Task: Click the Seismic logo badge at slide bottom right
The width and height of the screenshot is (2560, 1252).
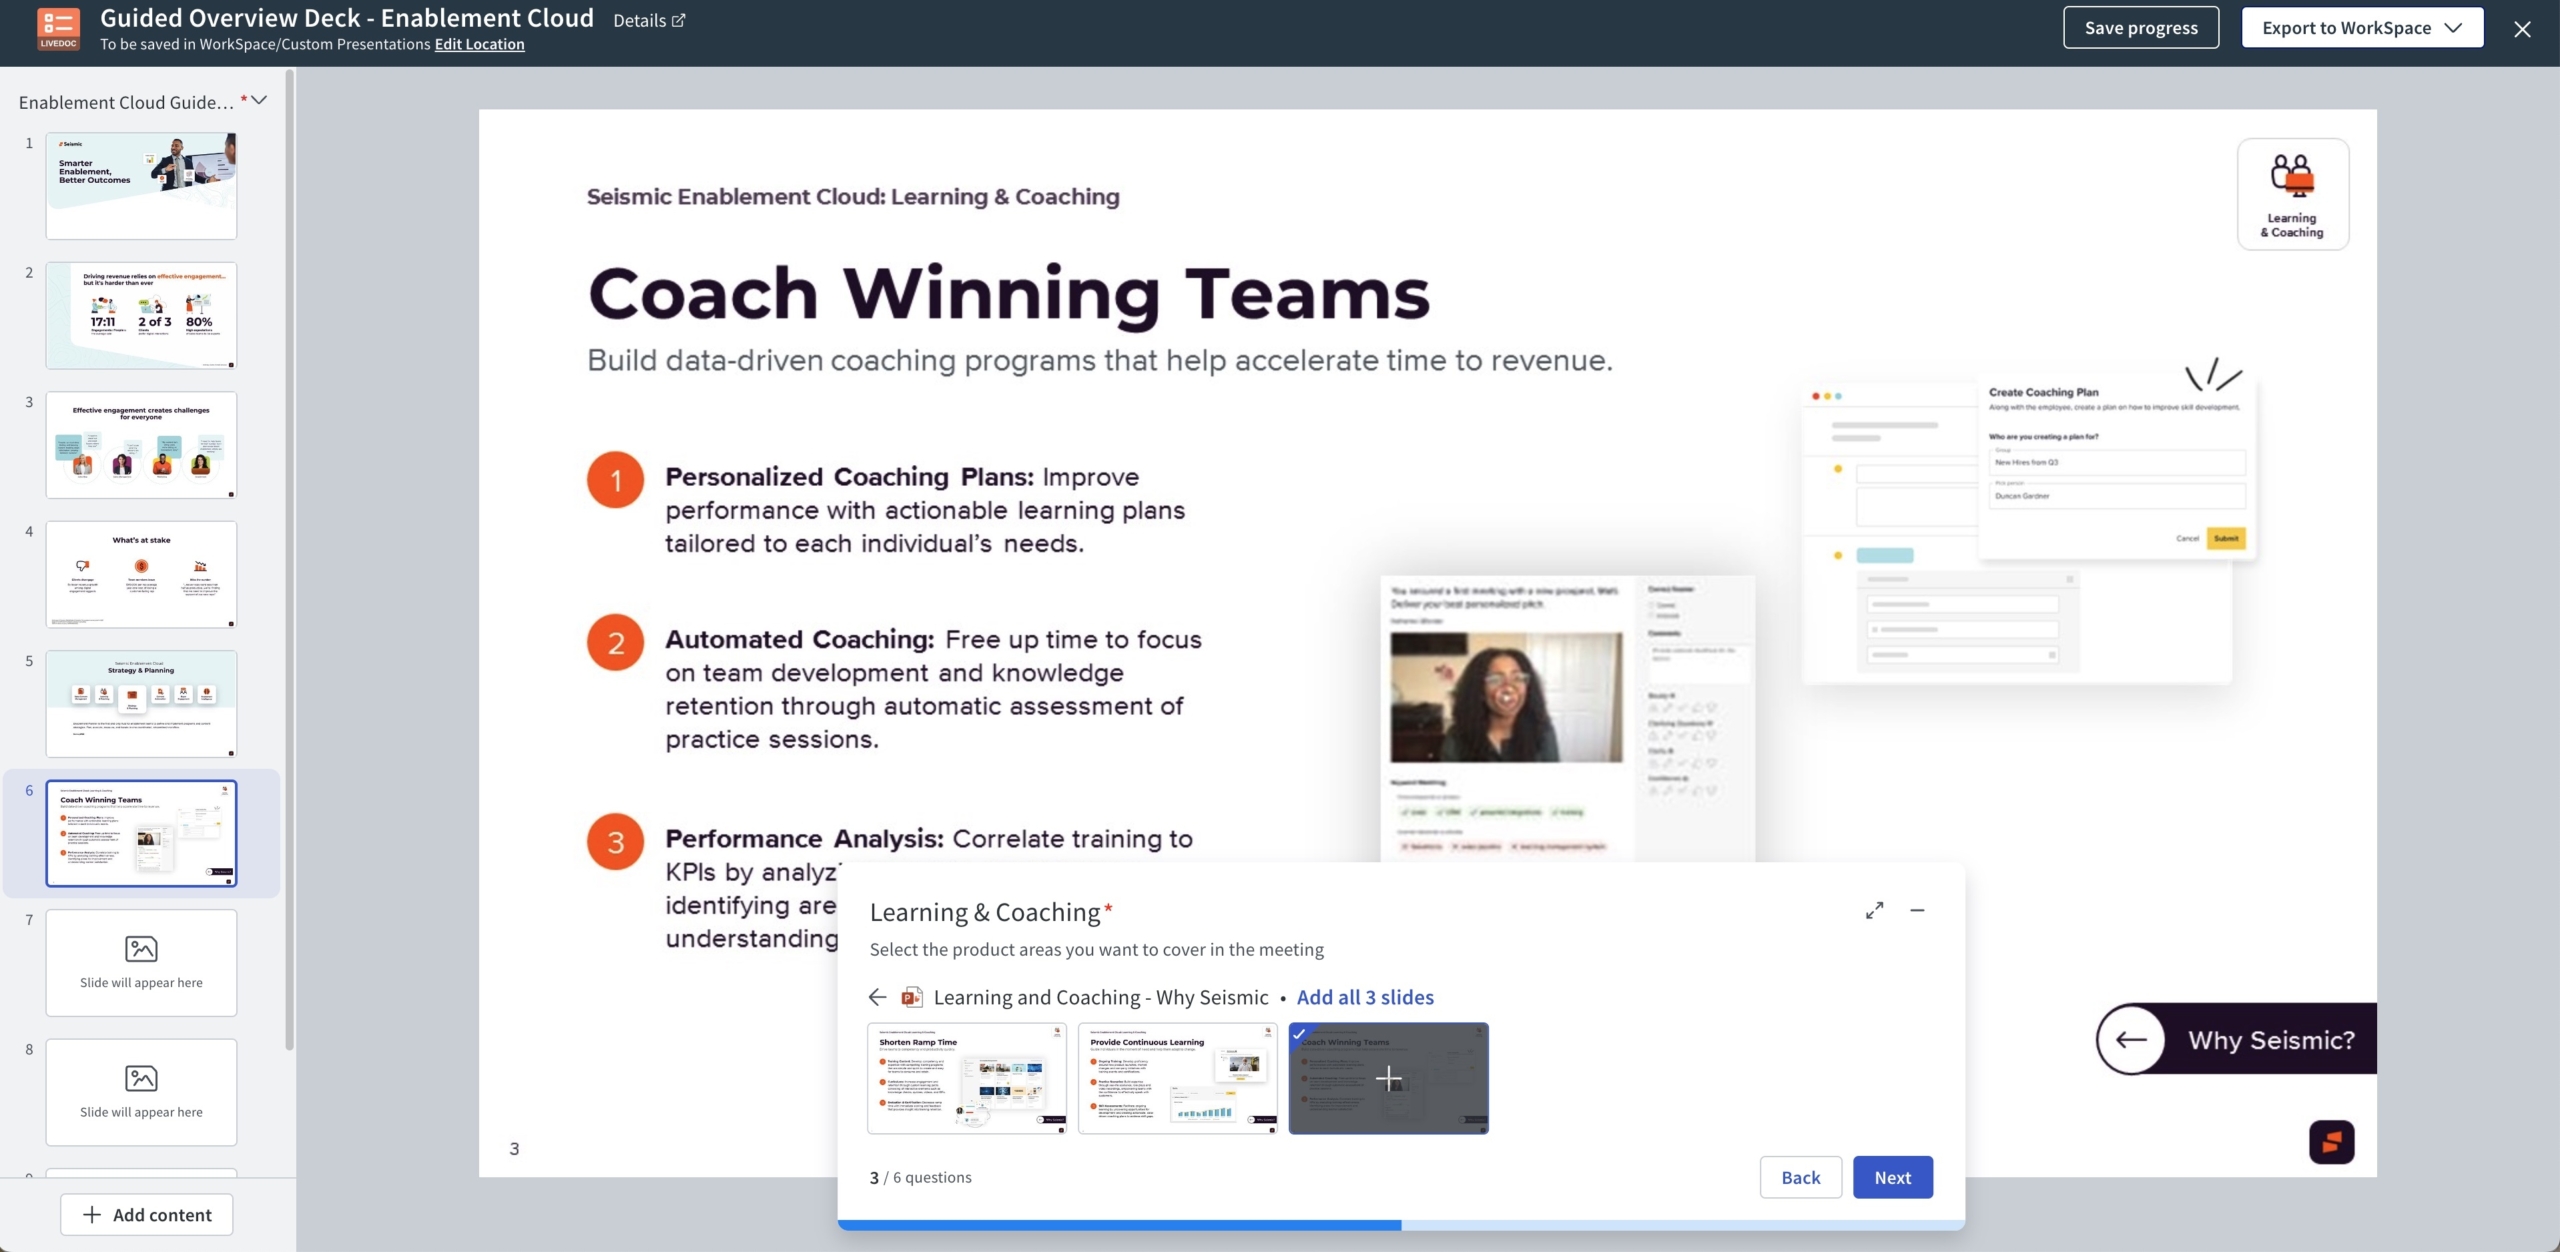Action: pos(2331,1141)
